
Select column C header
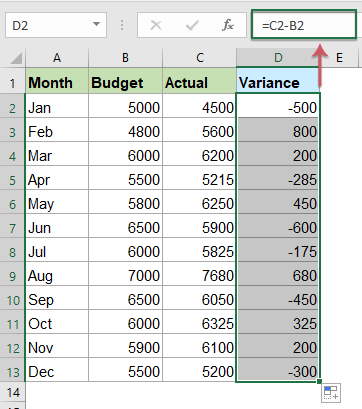coord(199,58)
